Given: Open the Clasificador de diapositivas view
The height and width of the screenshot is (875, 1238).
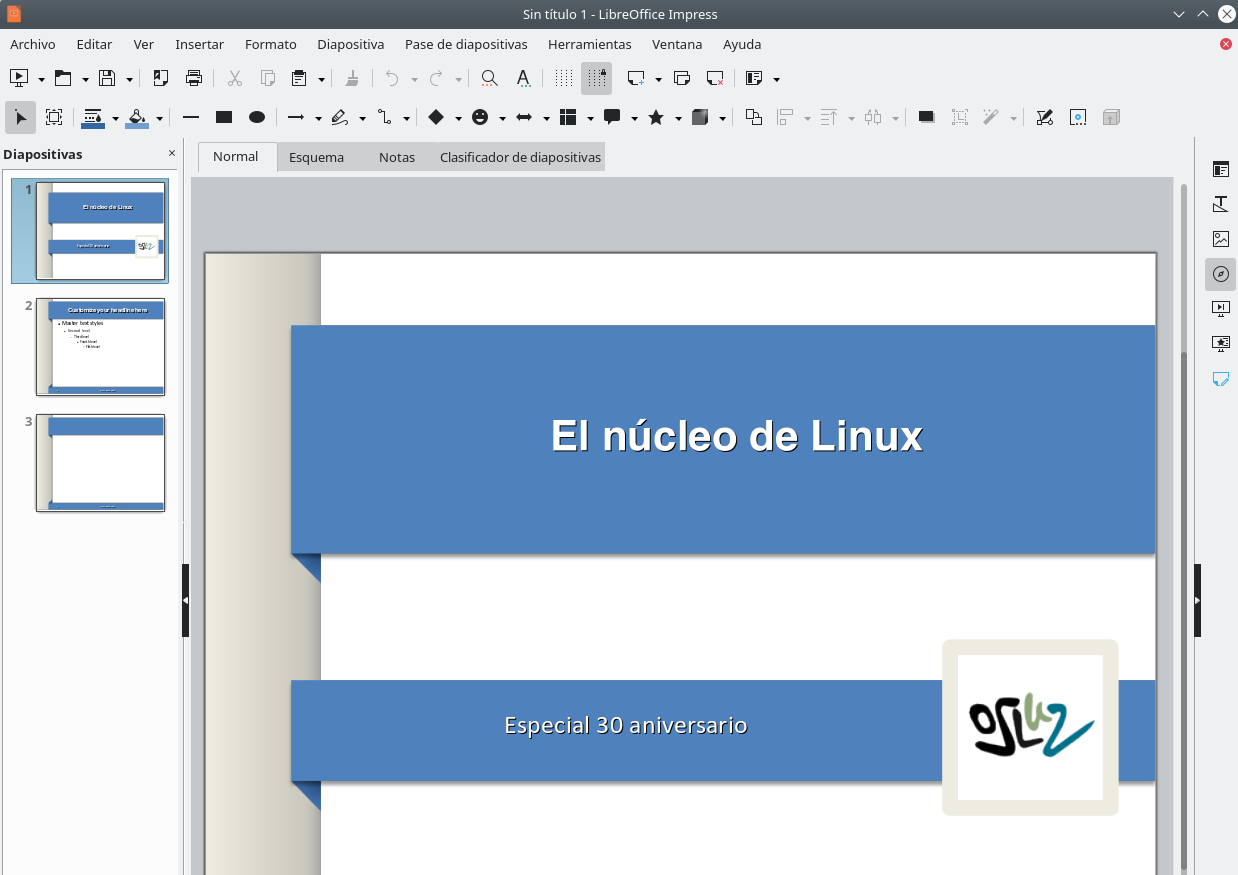Looking at the screenshot, I should (520, 157).
